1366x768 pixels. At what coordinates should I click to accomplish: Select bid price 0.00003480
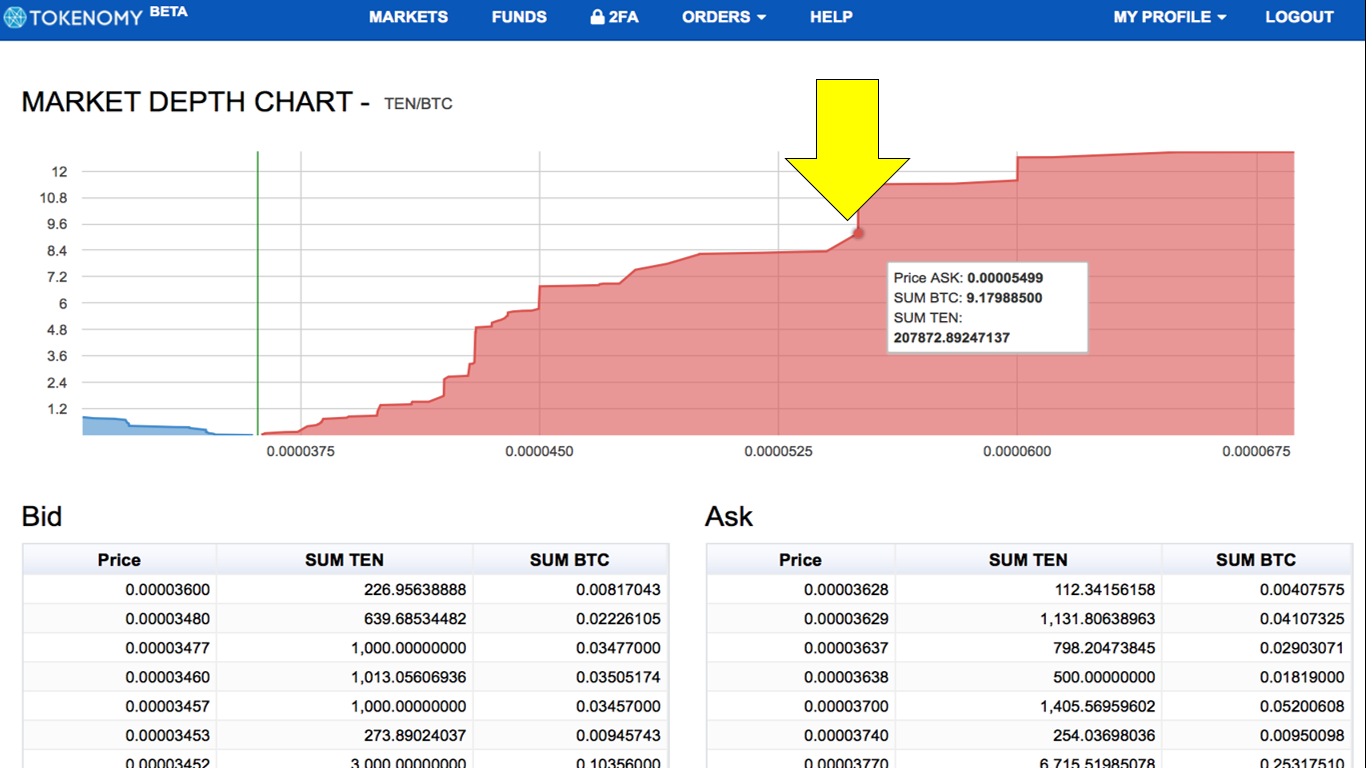click(168, 619)
